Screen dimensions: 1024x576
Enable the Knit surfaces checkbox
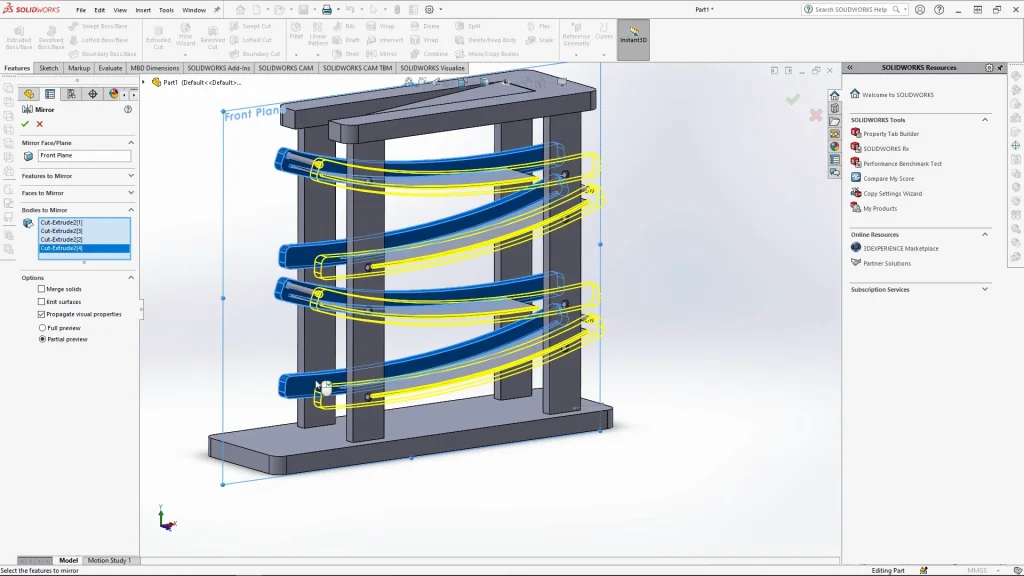(42, 301)
